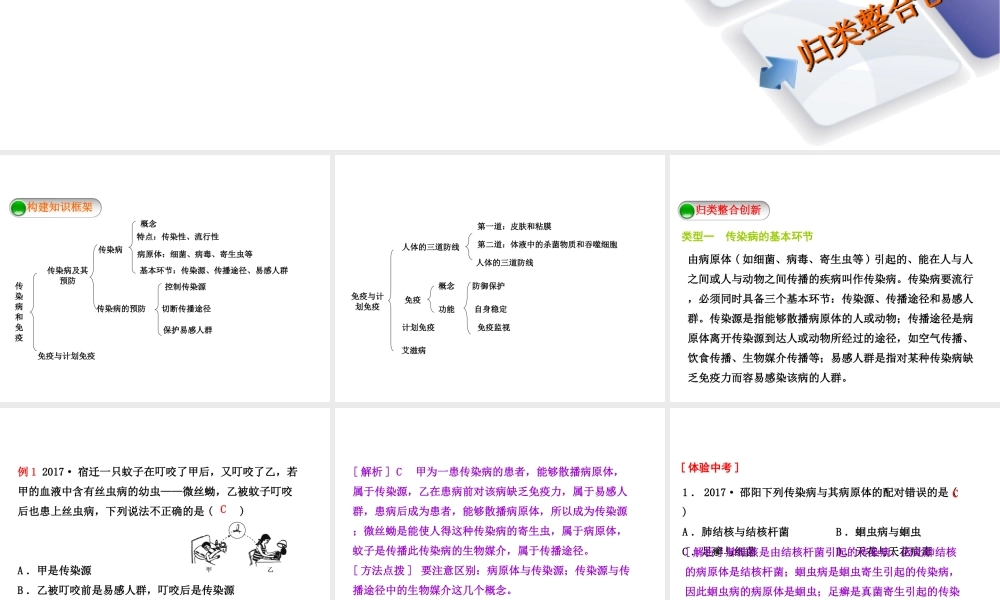Select option B．乙被叮咬前是易感人群
1000x600 pixels.
click(126, 590)
